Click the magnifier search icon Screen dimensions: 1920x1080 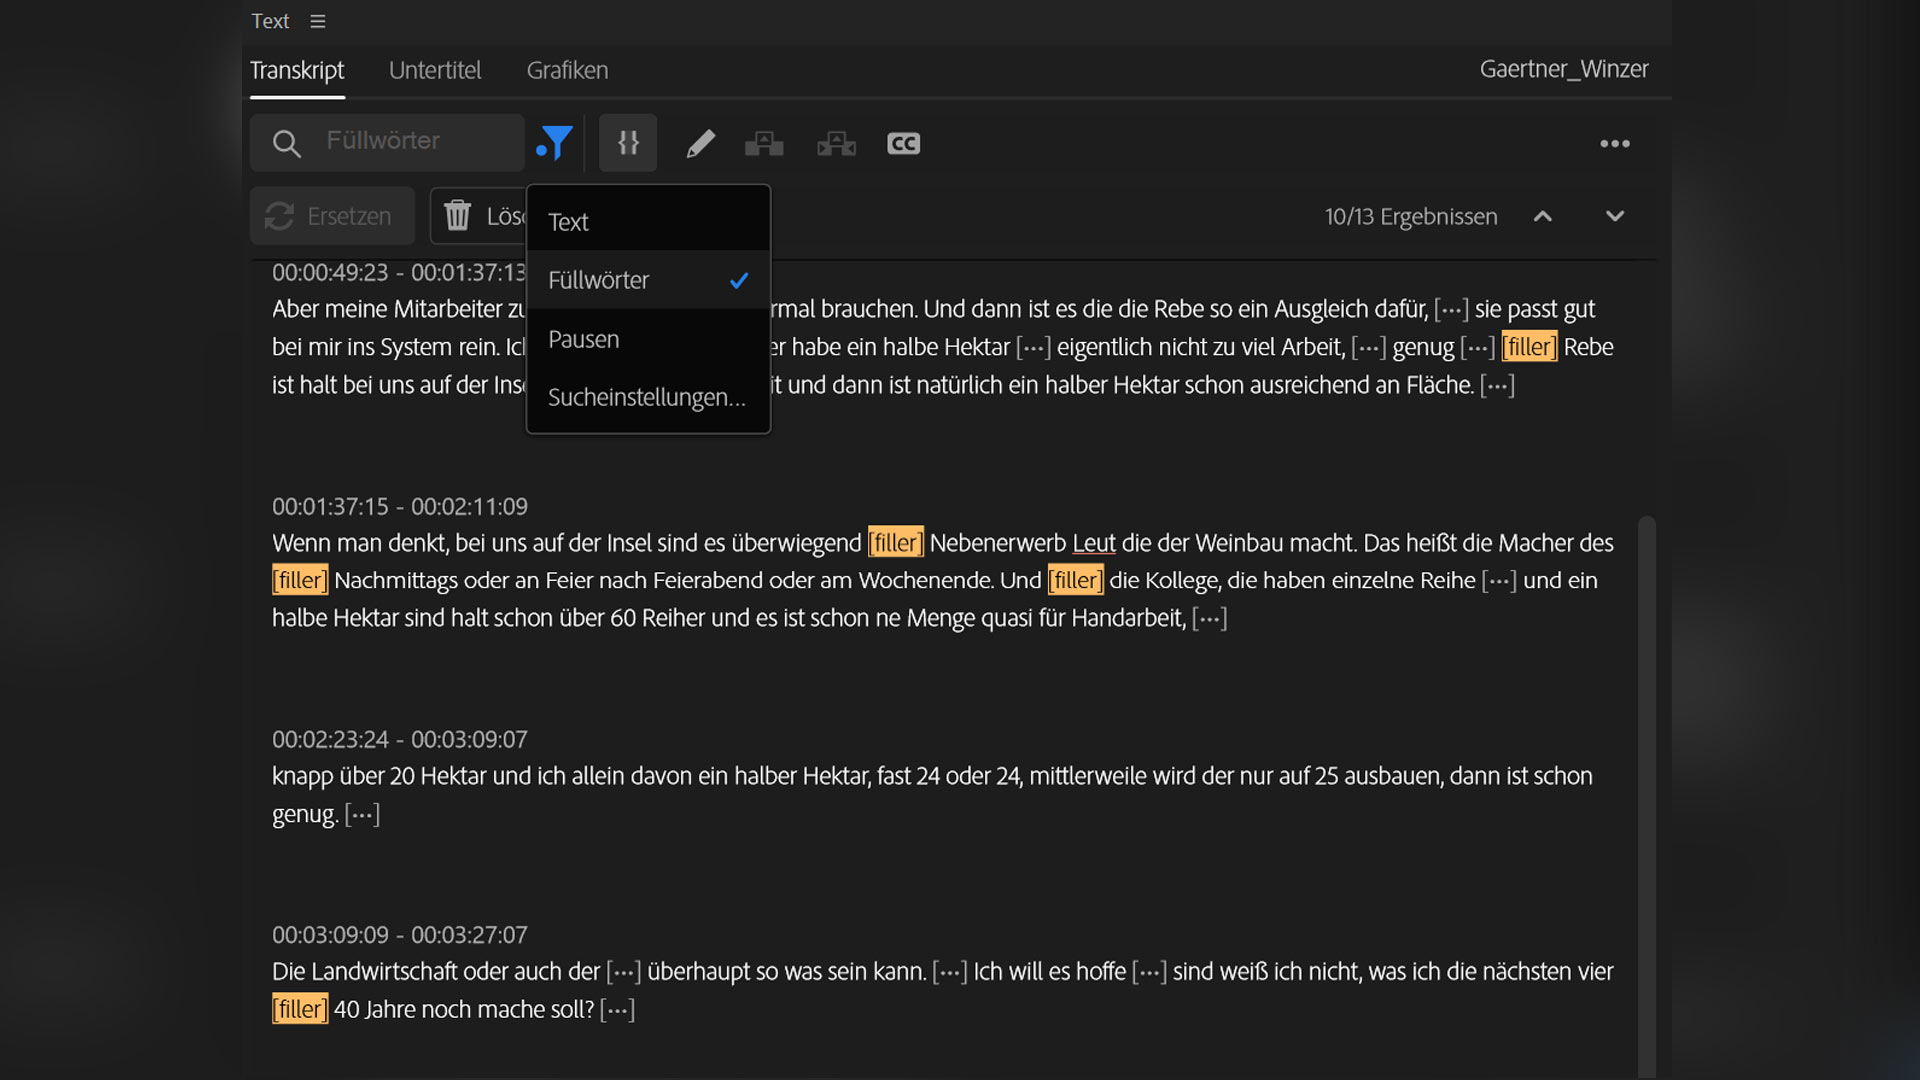(x=287, y=143)
